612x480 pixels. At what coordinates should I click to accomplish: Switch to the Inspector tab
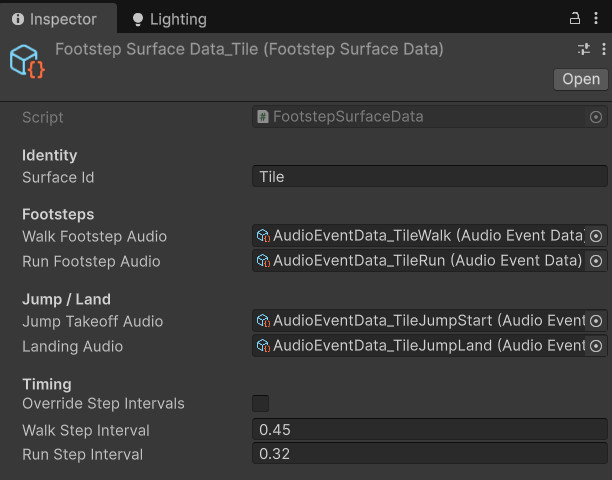click(58, 18)
